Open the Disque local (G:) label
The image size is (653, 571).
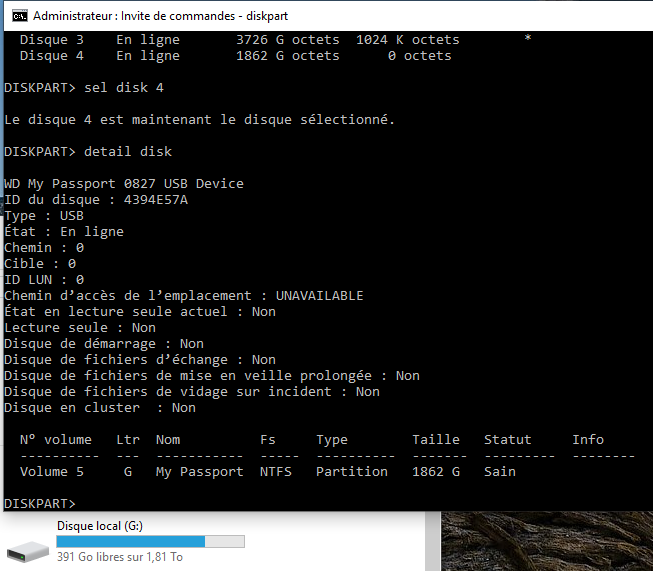(100, 526)
